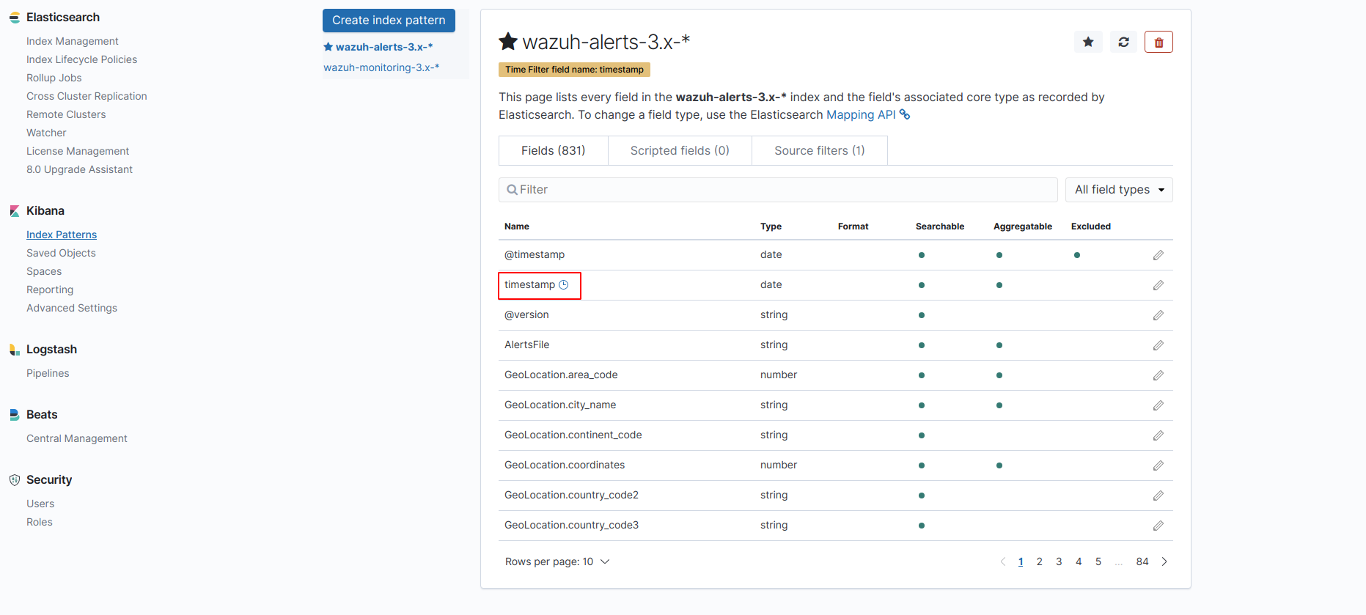Viewport: 1366px width, 615px height.
Task: Click the Kibana logo icon in sidebar
Action: pyautogui.click(x=14, y=211)
